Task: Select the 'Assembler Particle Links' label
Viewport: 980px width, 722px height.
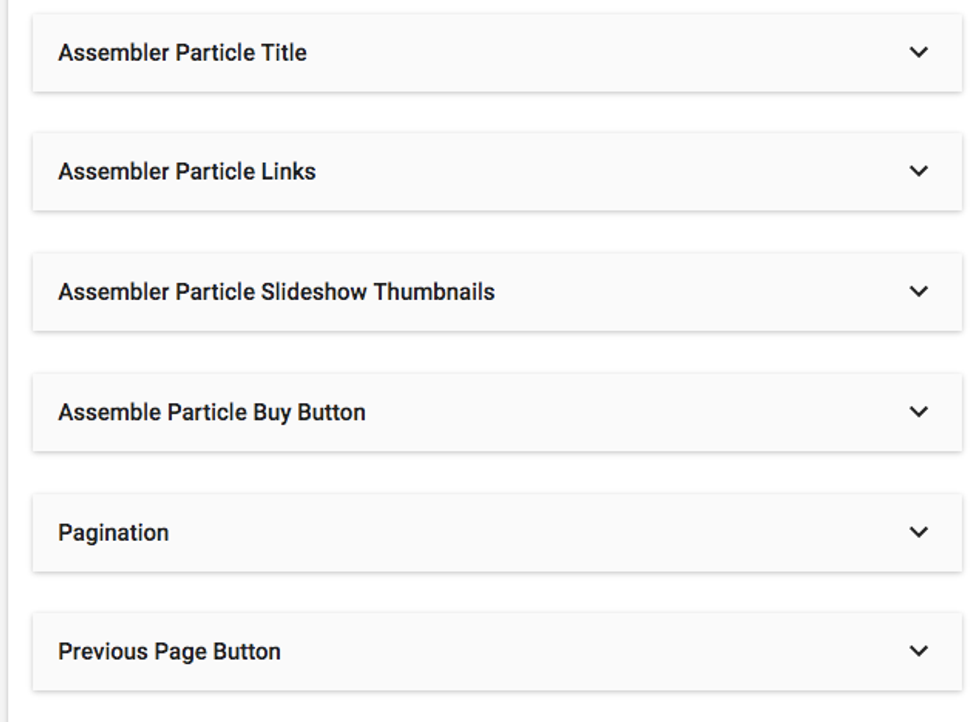Action: [x=187, y=172]
